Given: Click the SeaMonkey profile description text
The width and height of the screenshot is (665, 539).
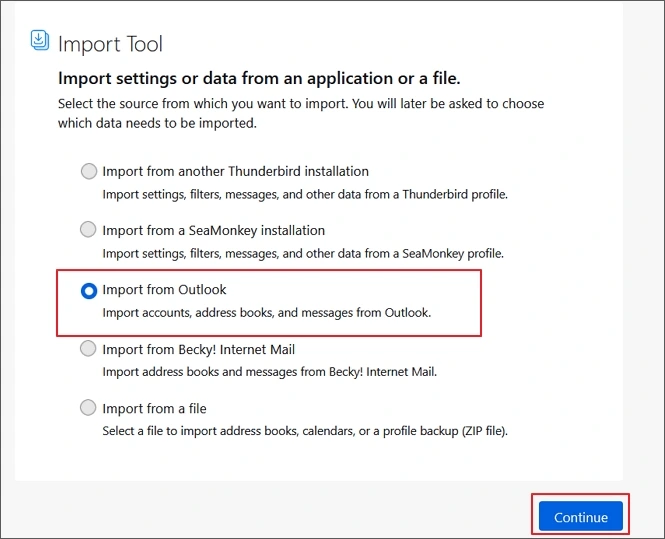Looking at the screenshot, I should (303, 253).
